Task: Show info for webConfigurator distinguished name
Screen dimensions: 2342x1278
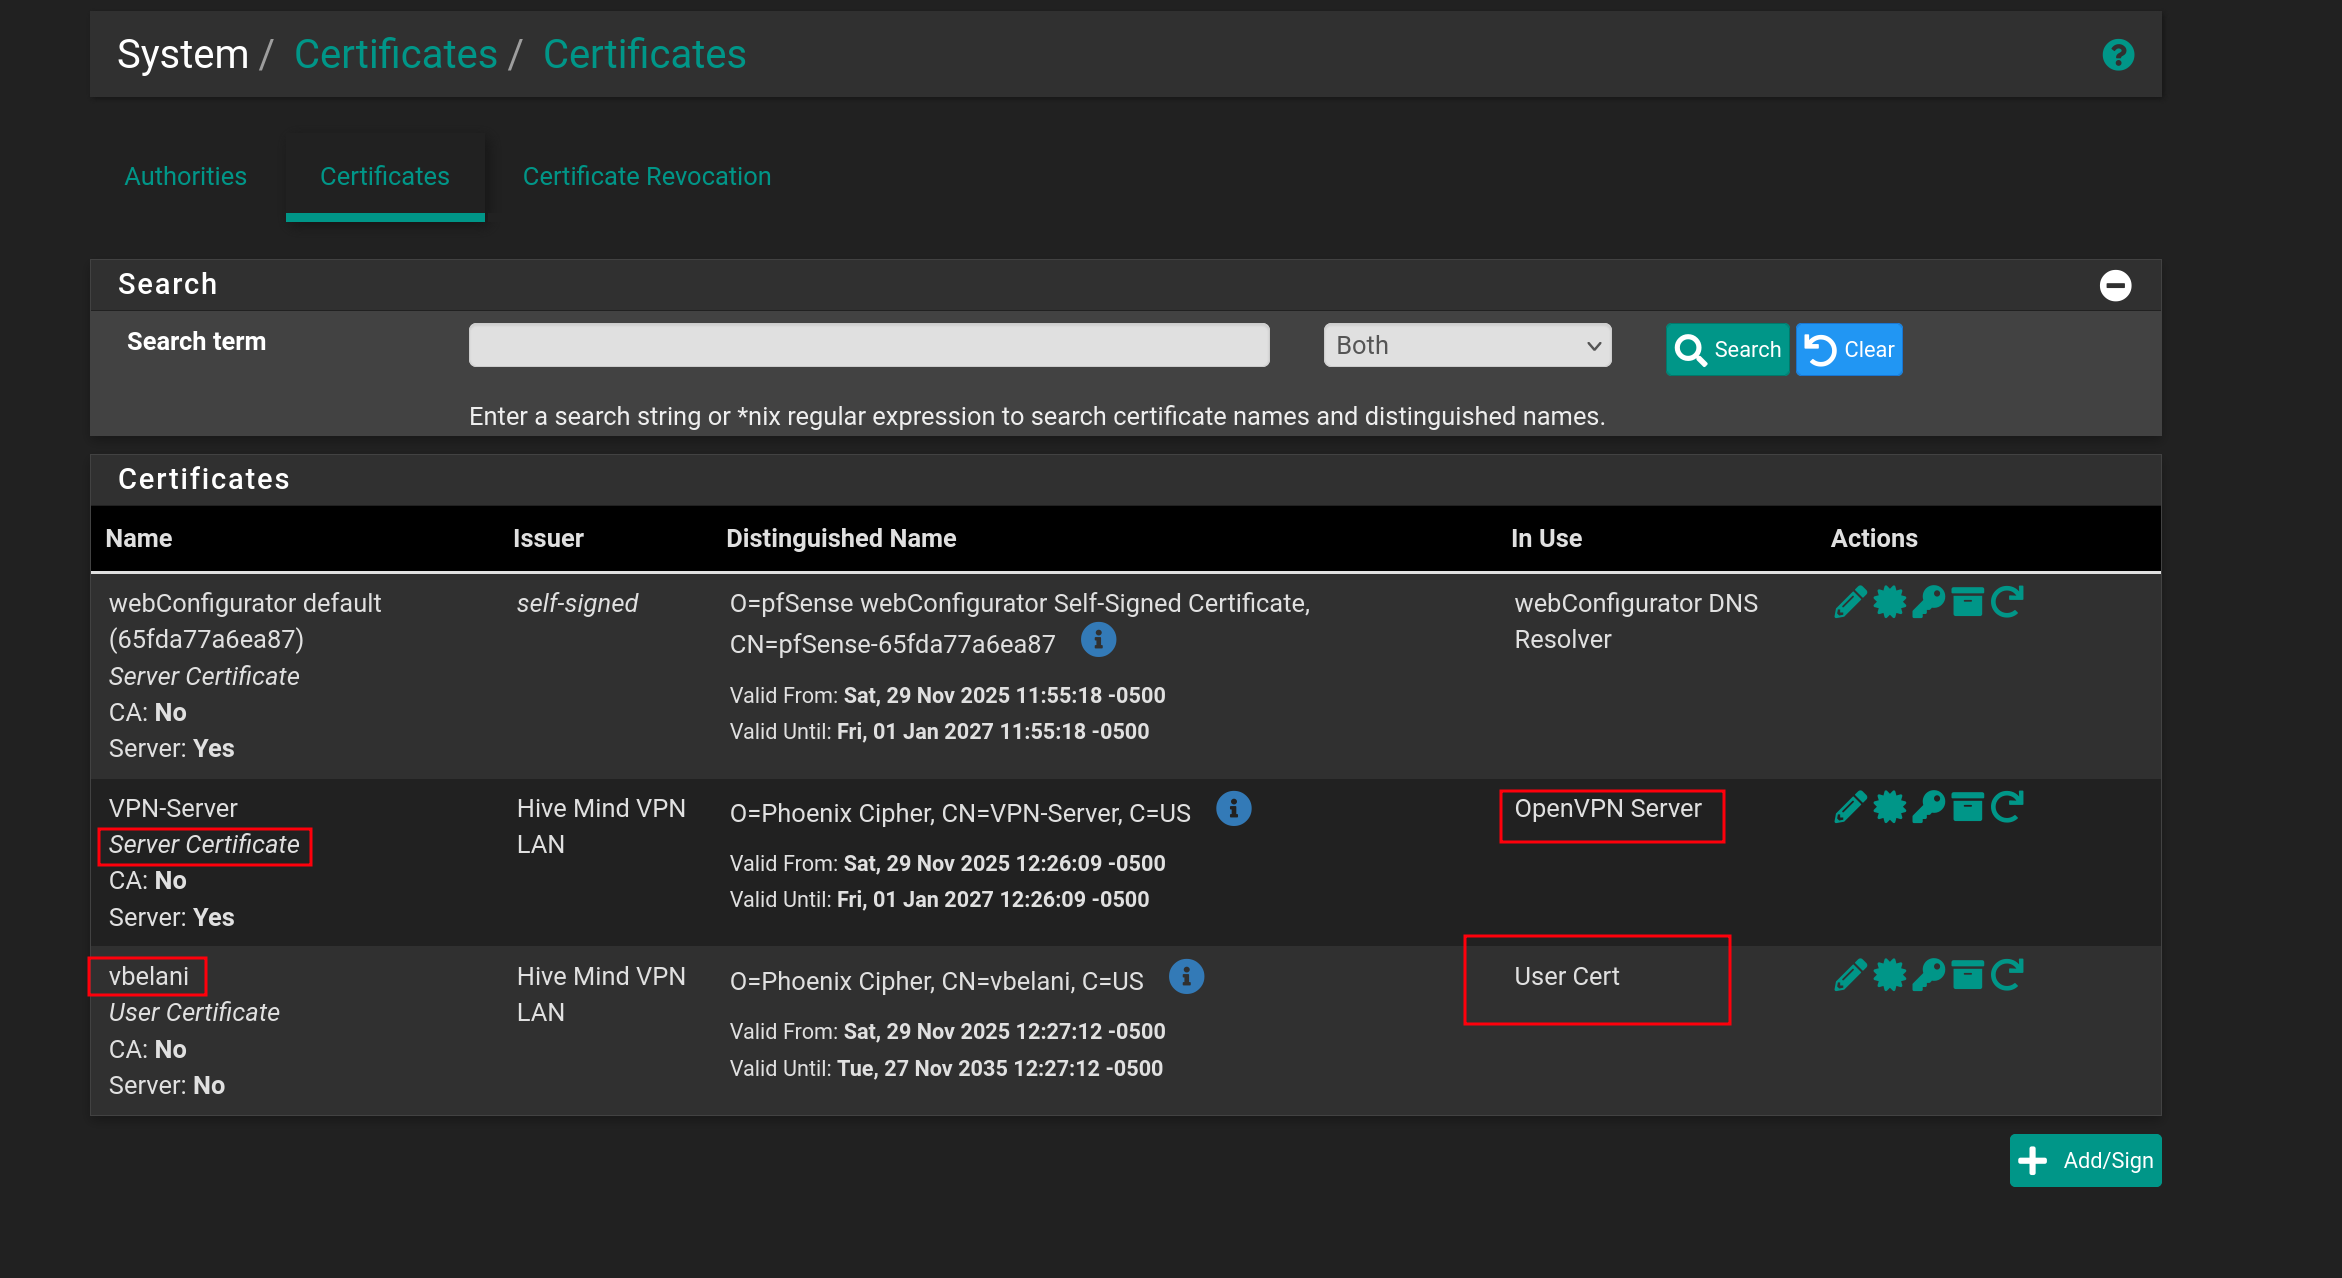Action: pyautogui.click(x=1098, y=641)
